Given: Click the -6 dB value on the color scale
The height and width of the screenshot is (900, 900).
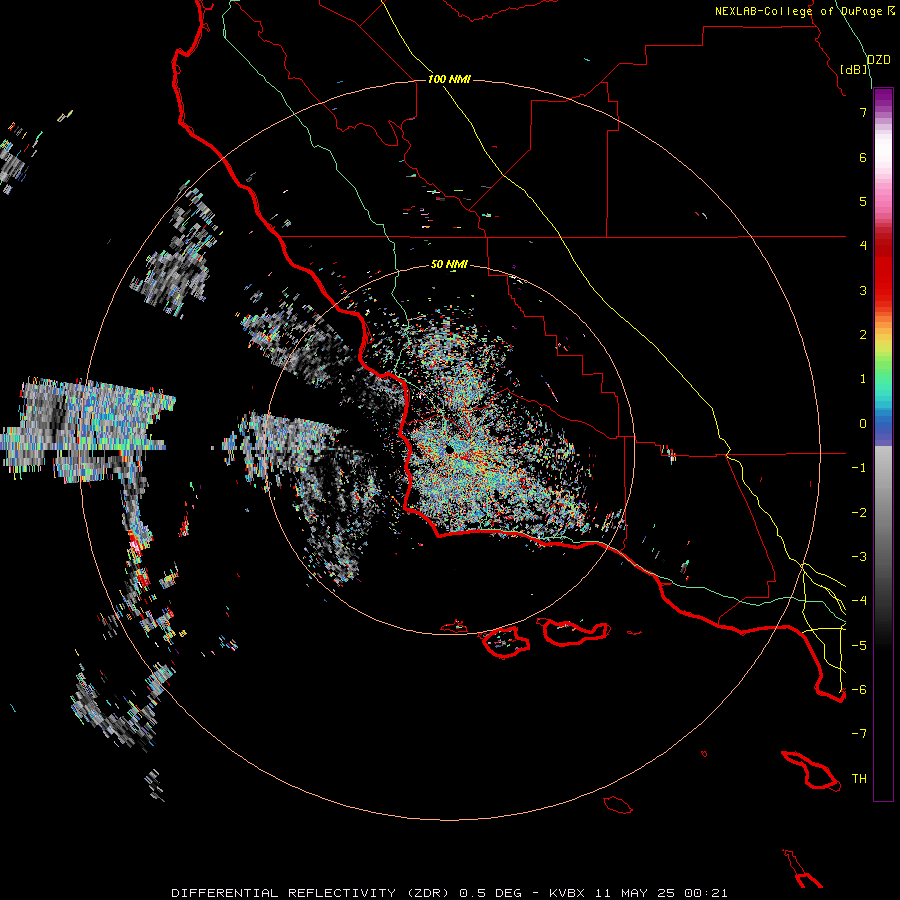Looking at the screenshot, I should tap(859, 690).
